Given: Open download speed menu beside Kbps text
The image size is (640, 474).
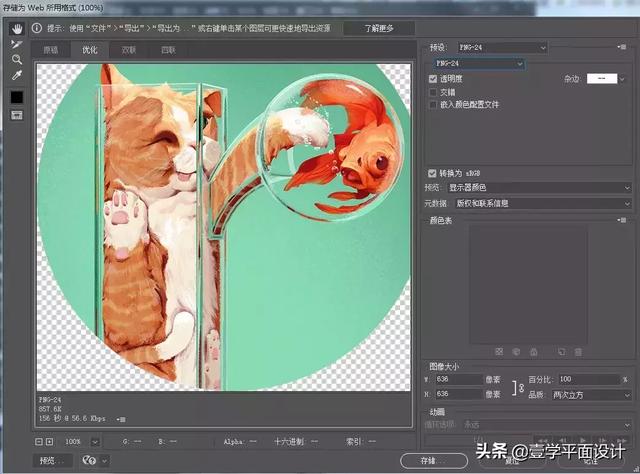Looking at the screenshot, I should 121,419.
